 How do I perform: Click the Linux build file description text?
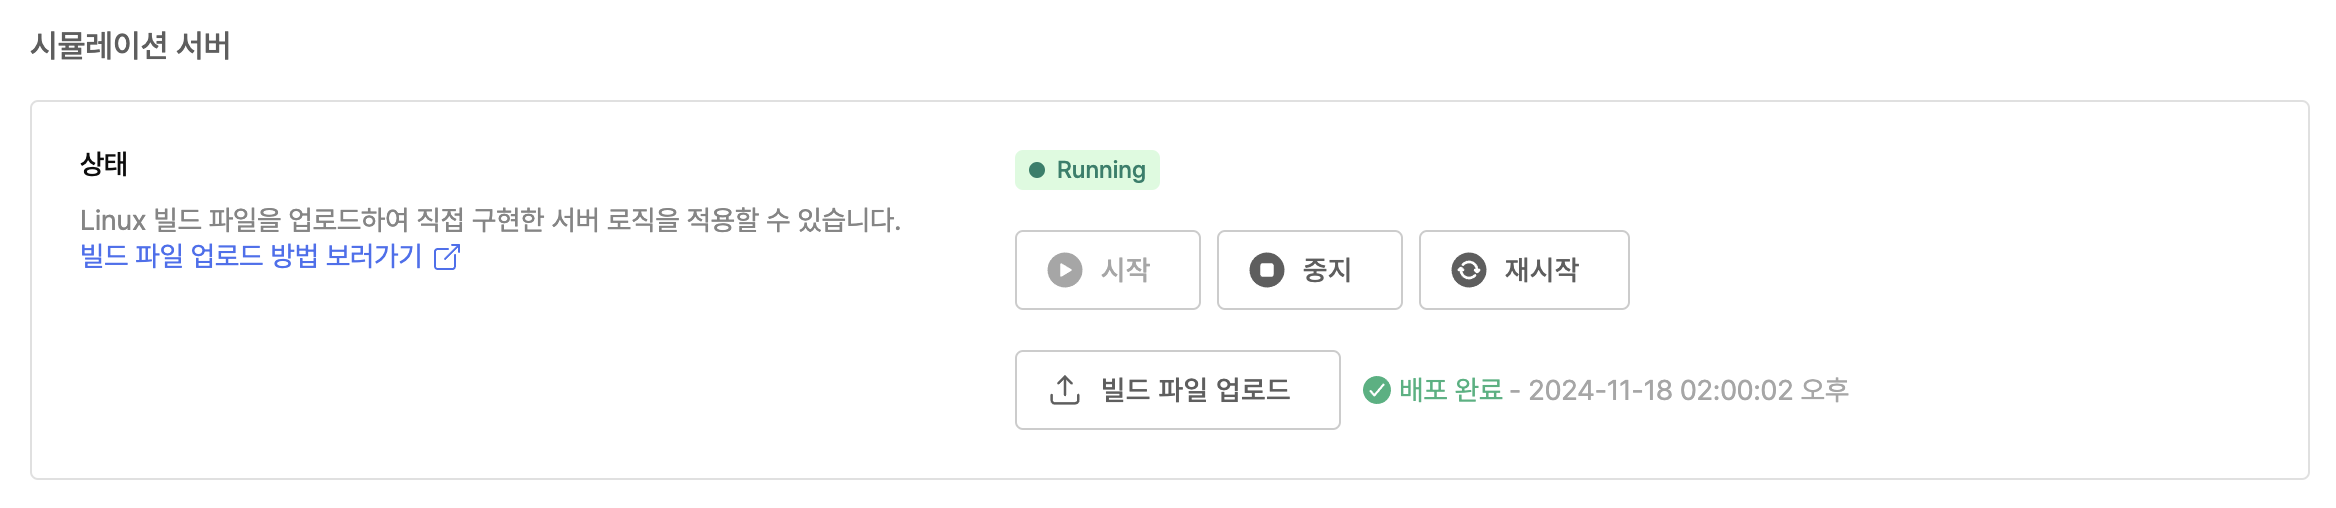(x=491, y=220)
